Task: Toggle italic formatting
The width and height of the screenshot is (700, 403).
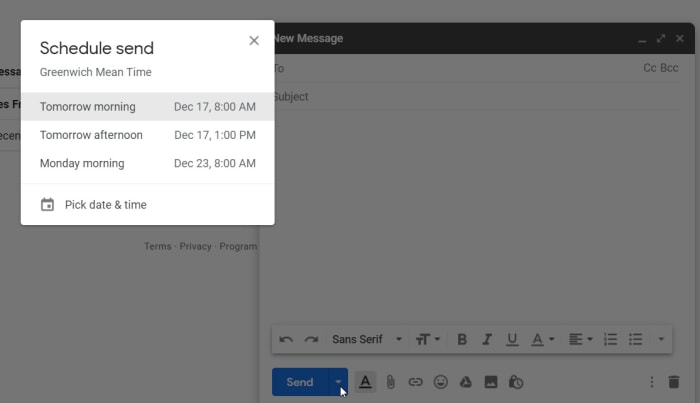Action: click(487, 340)
